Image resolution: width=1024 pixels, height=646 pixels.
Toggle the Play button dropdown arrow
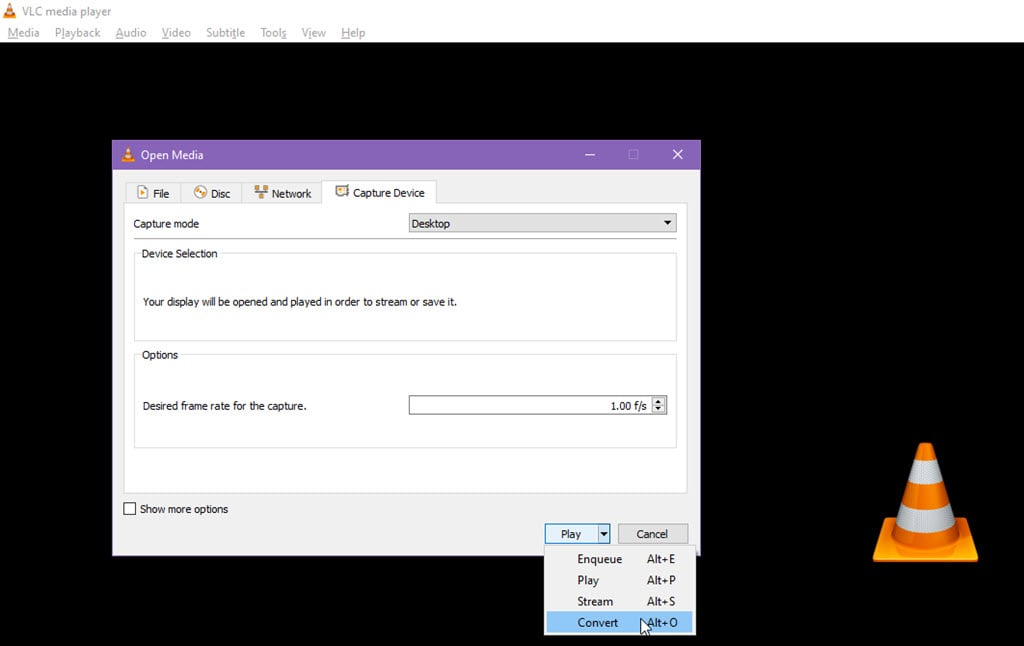603,534
